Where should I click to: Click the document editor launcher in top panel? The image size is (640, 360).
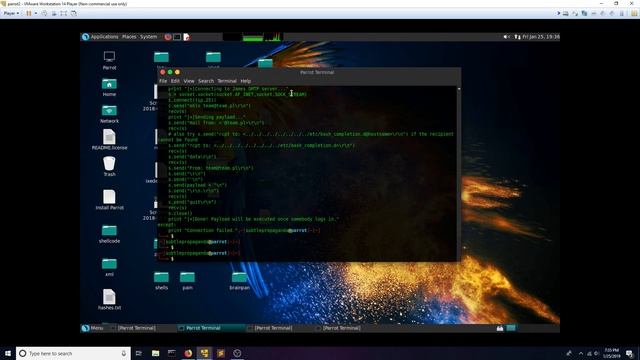pos(187,37)
